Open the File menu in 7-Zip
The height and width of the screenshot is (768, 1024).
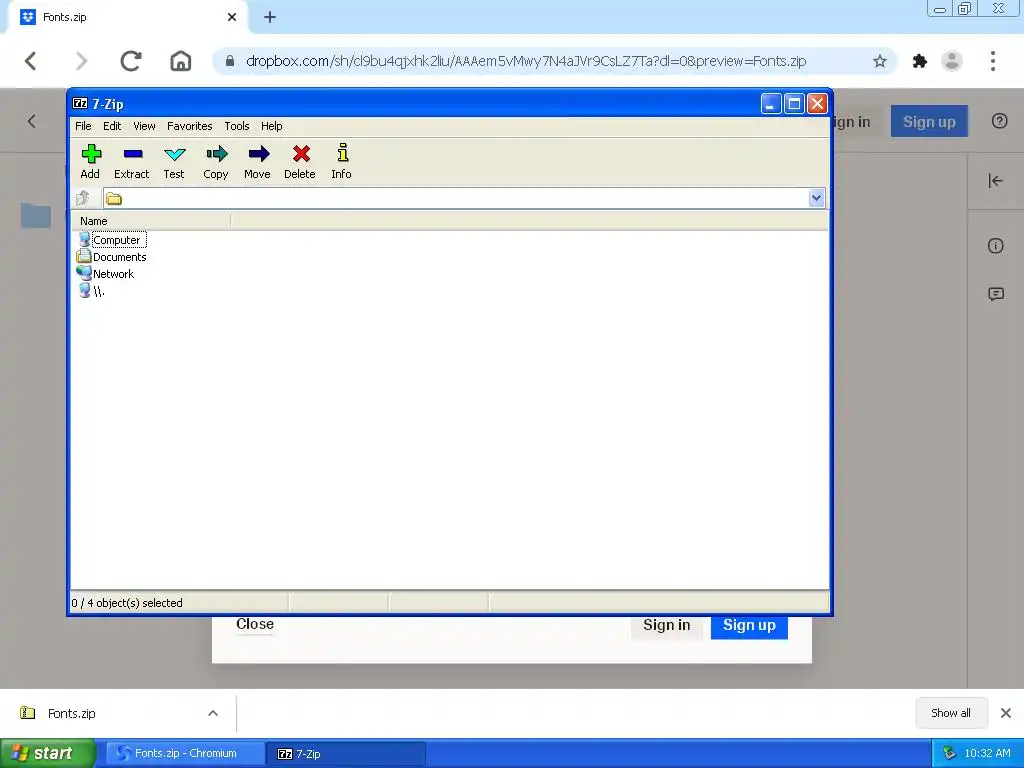click(83, 126)
